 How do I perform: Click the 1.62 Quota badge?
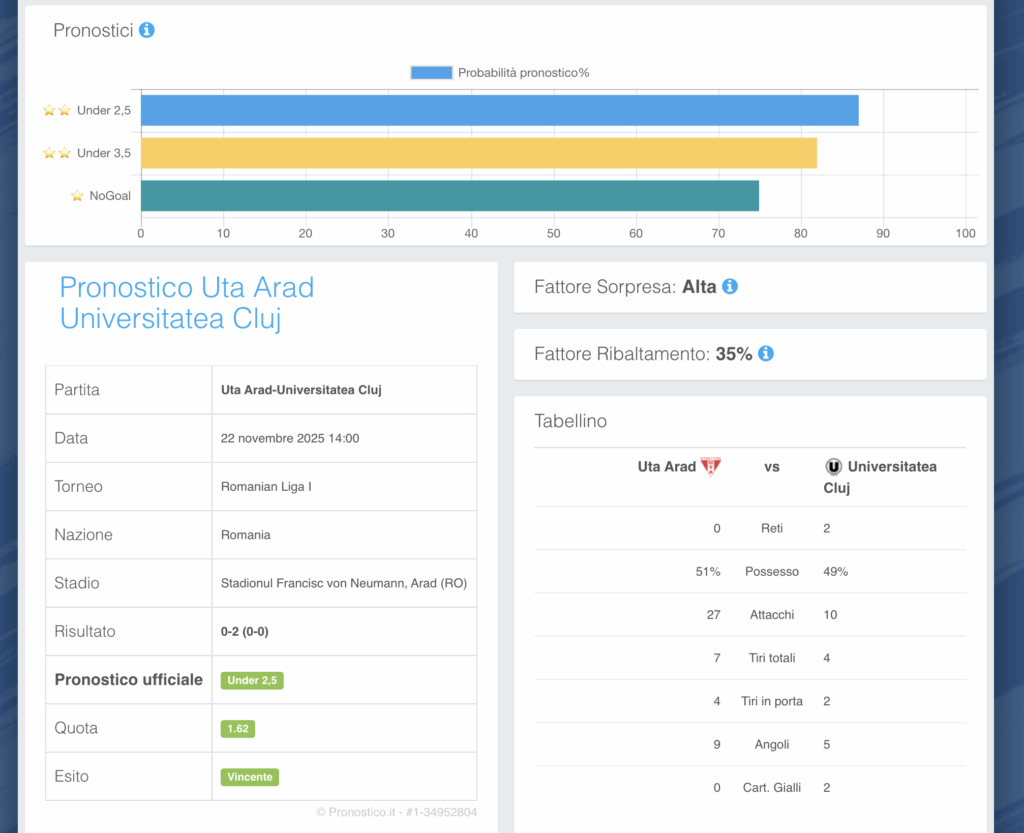(x=238, y=729)
